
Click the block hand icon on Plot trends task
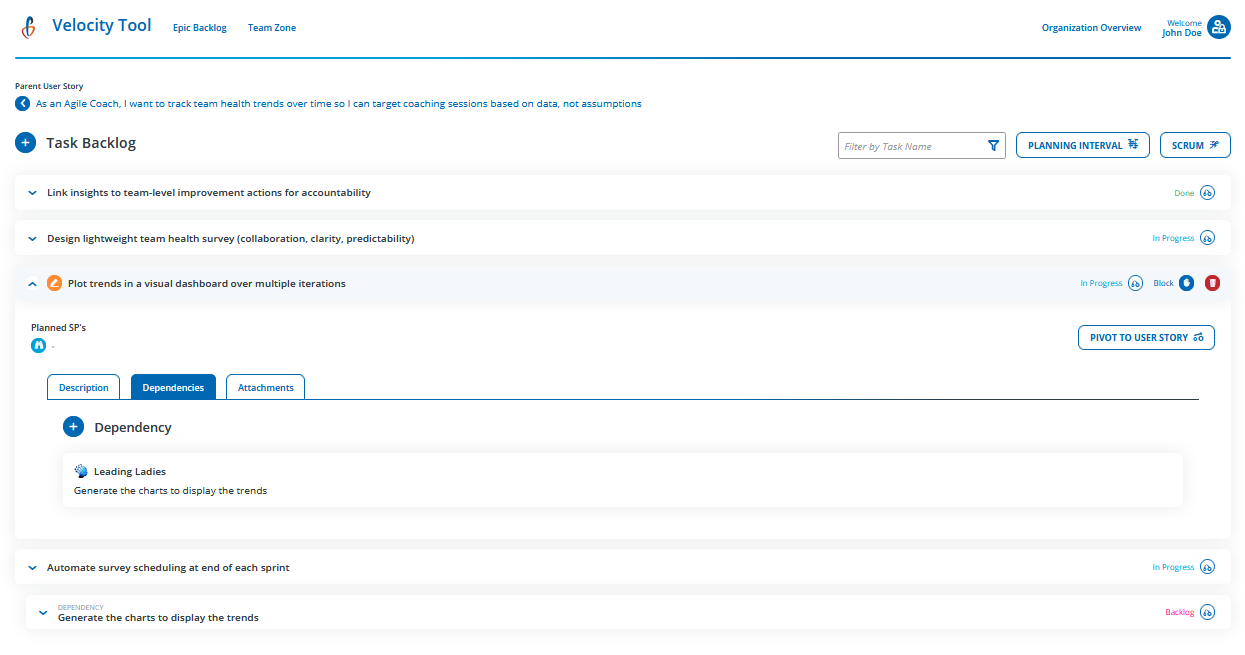(1186, 283)
